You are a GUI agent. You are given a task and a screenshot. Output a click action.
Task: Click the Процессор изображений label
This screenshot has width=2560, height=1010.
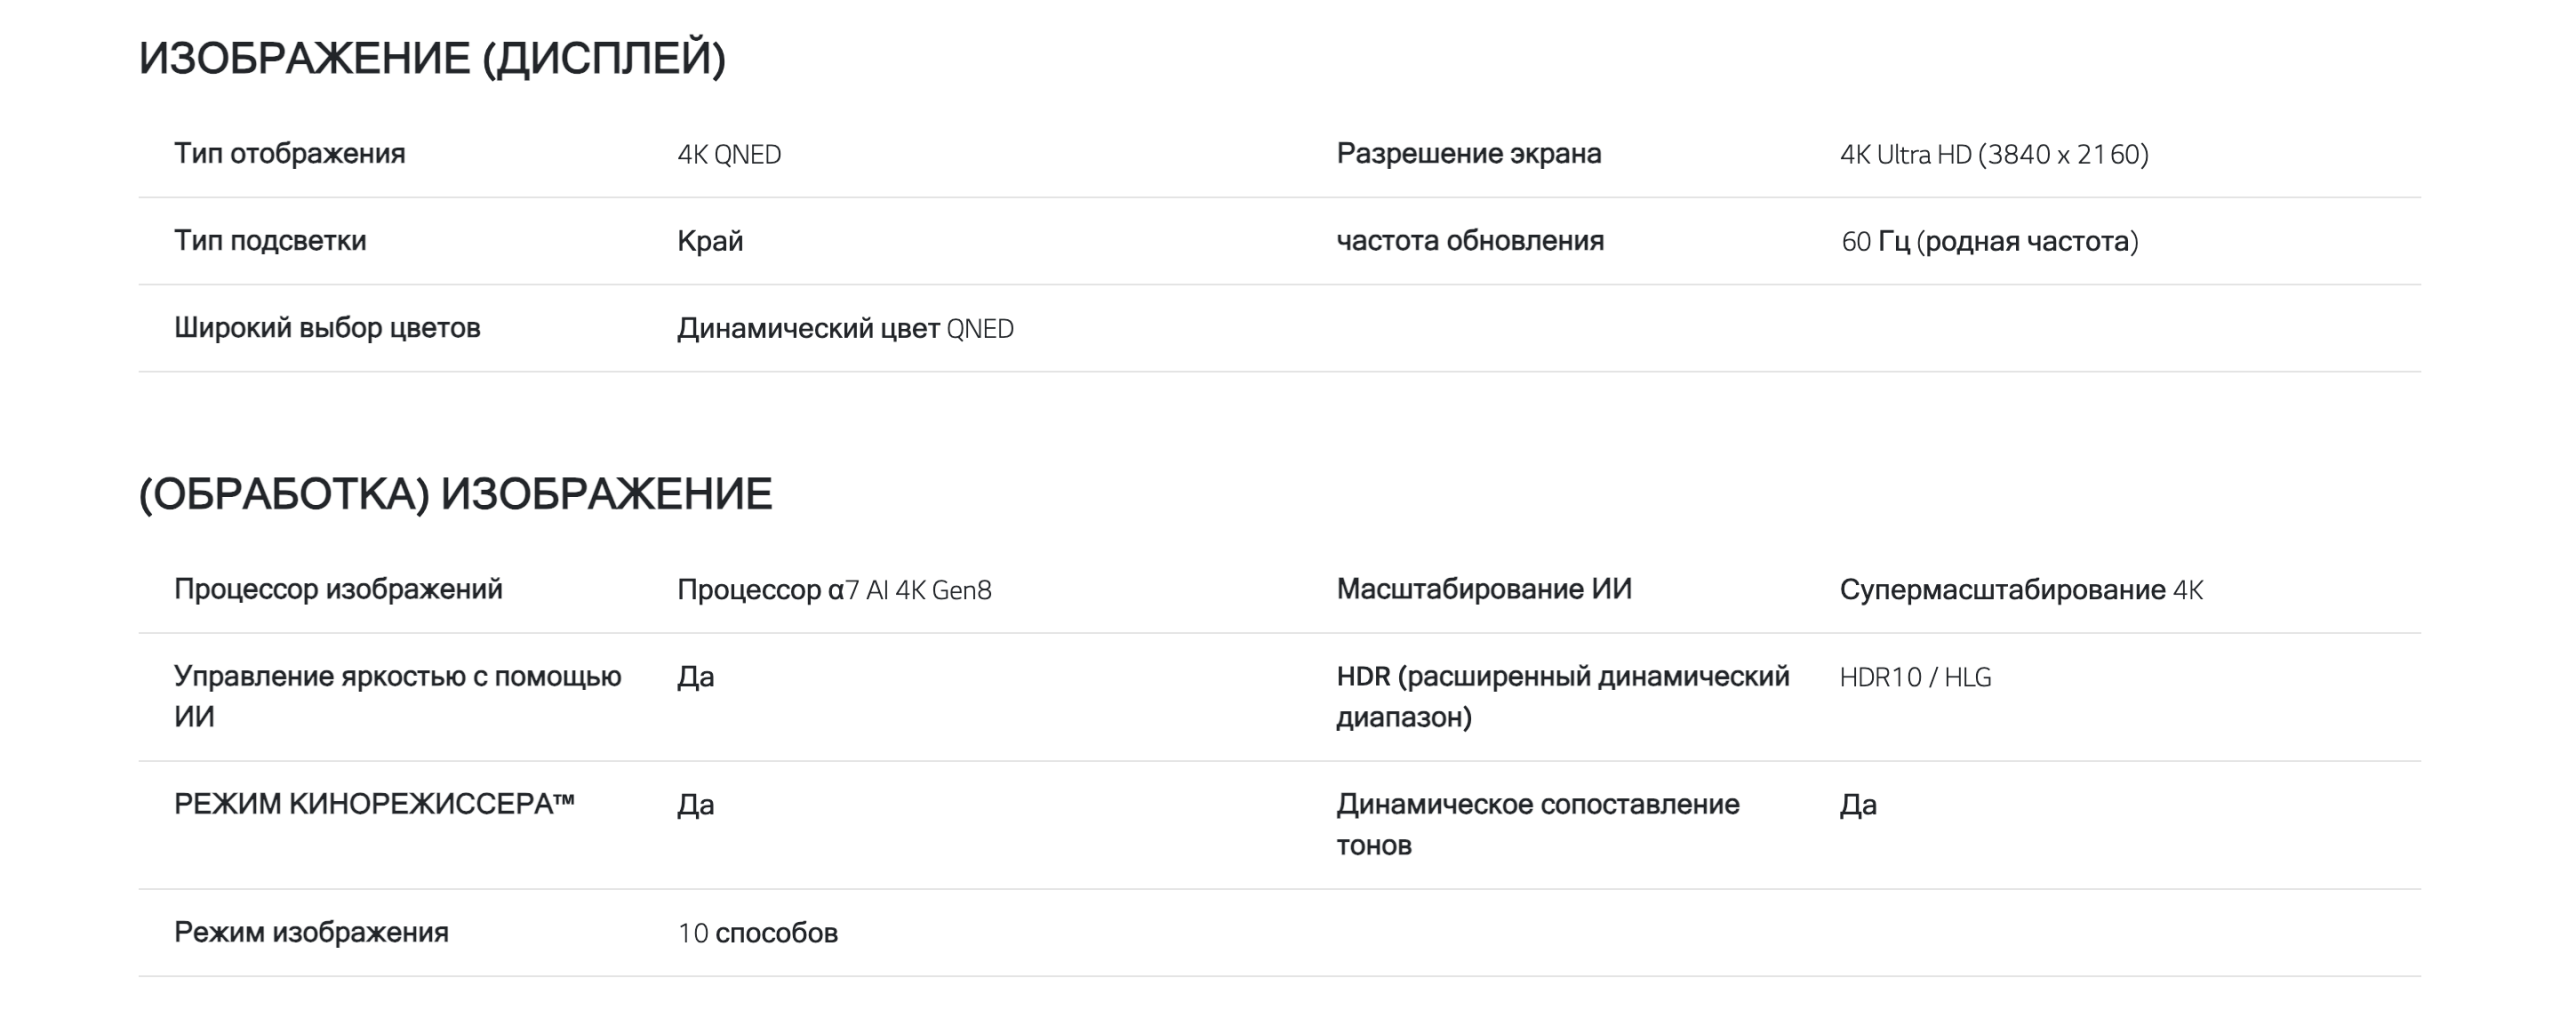pyautogui.click(x=338, y=589)
